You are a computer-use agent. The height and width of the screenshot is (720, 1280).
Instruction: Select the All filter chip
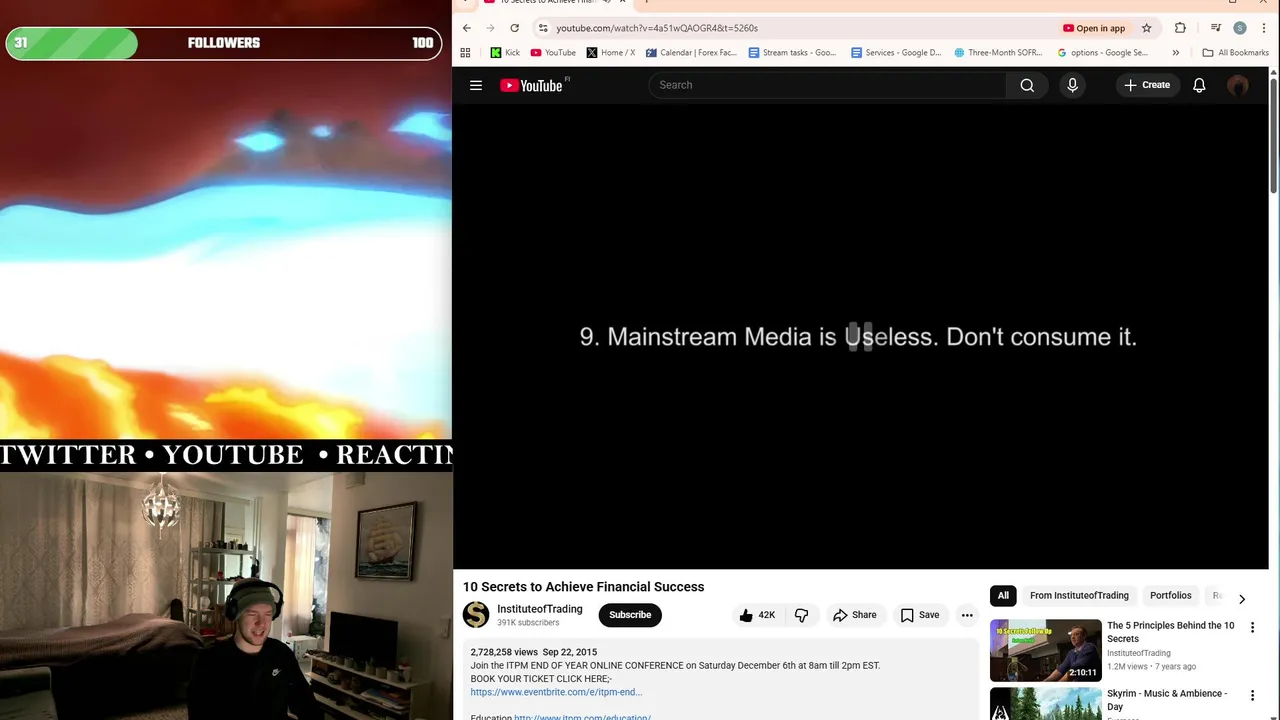[1003, 595]
